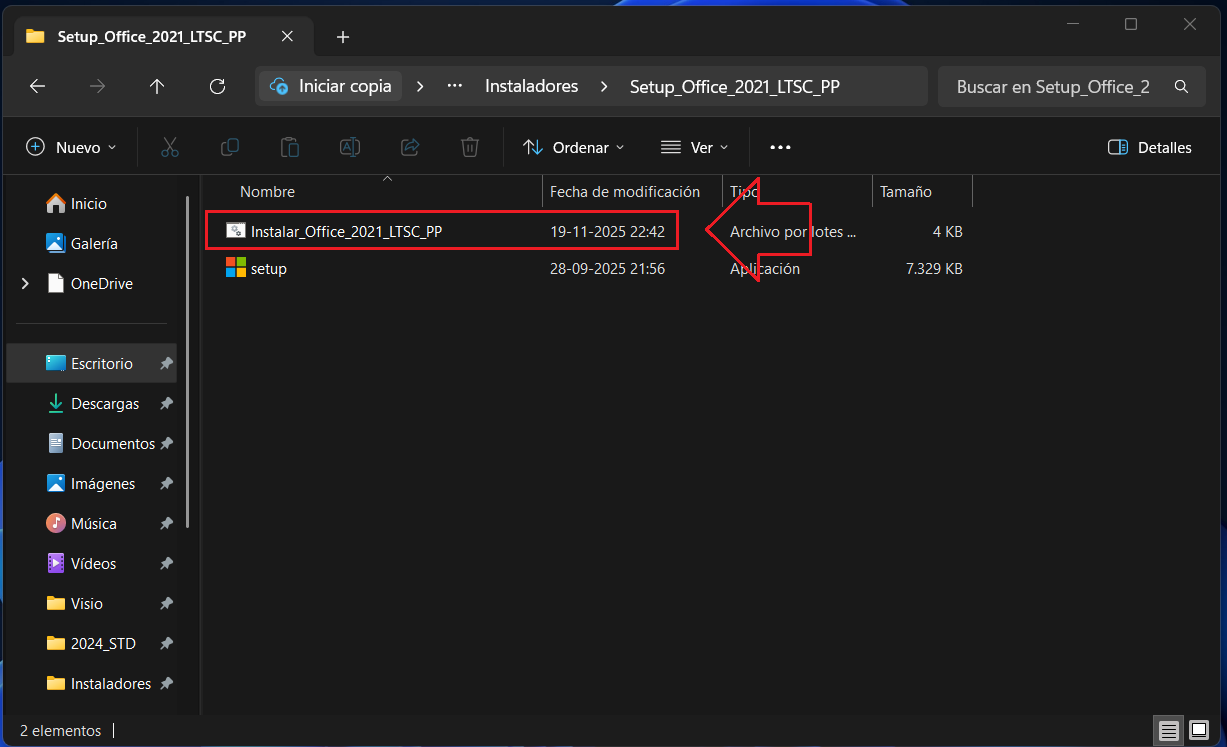Click the navigation pane scrollbar
Viewport: 1227px width, 747px height.
tap(187, 362)
